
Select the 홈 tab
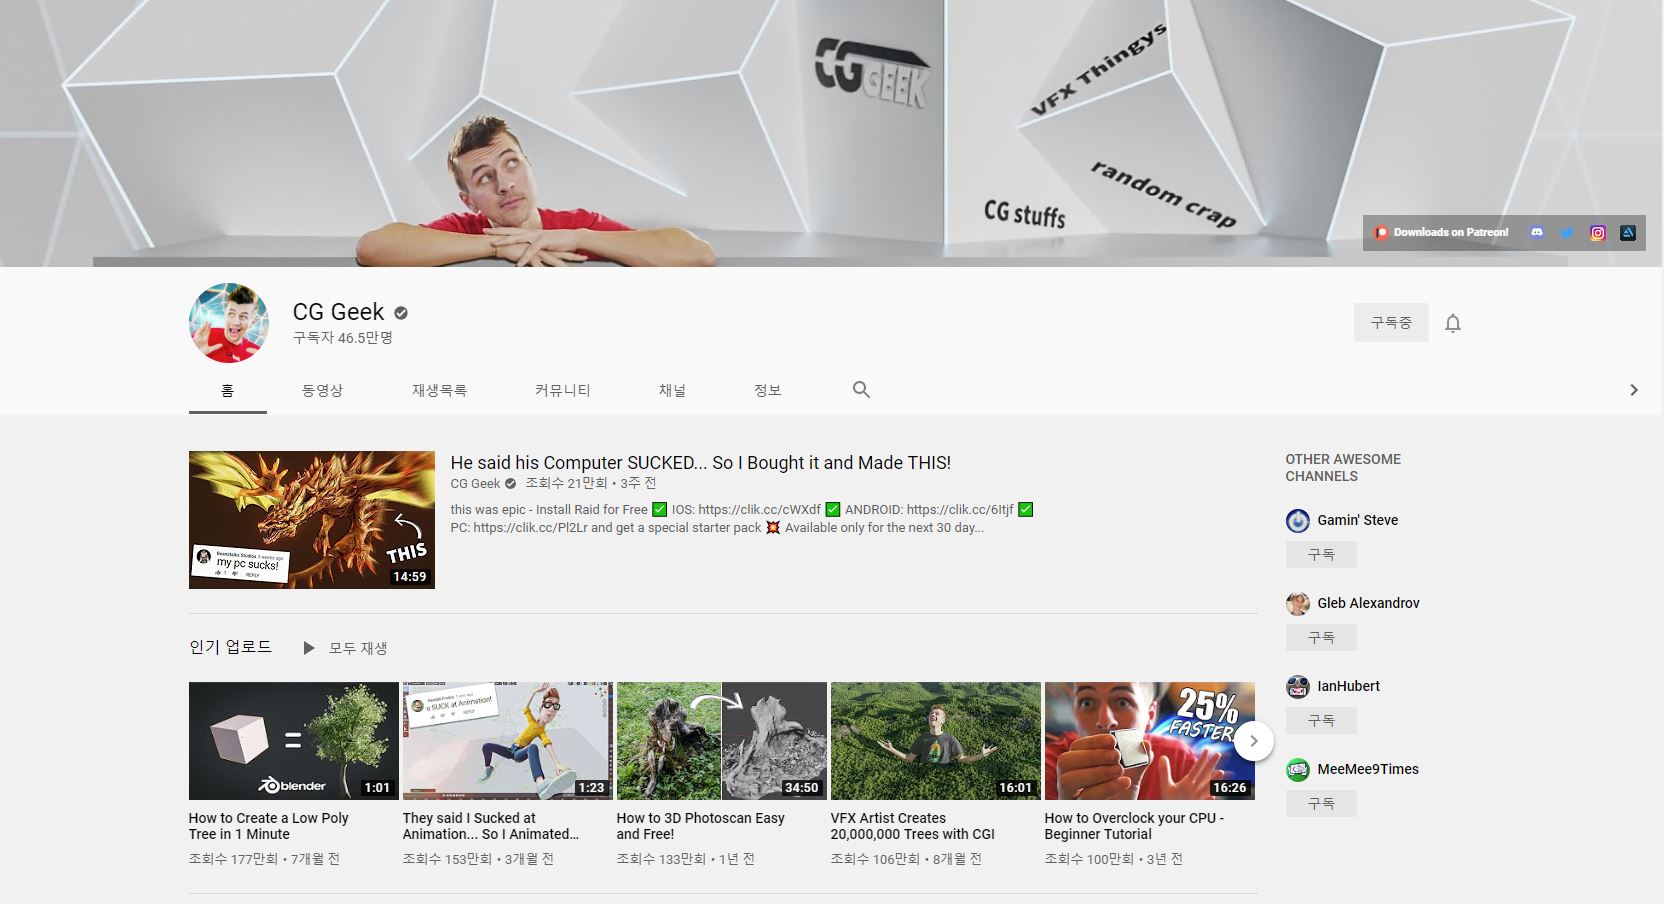(228, 390)
